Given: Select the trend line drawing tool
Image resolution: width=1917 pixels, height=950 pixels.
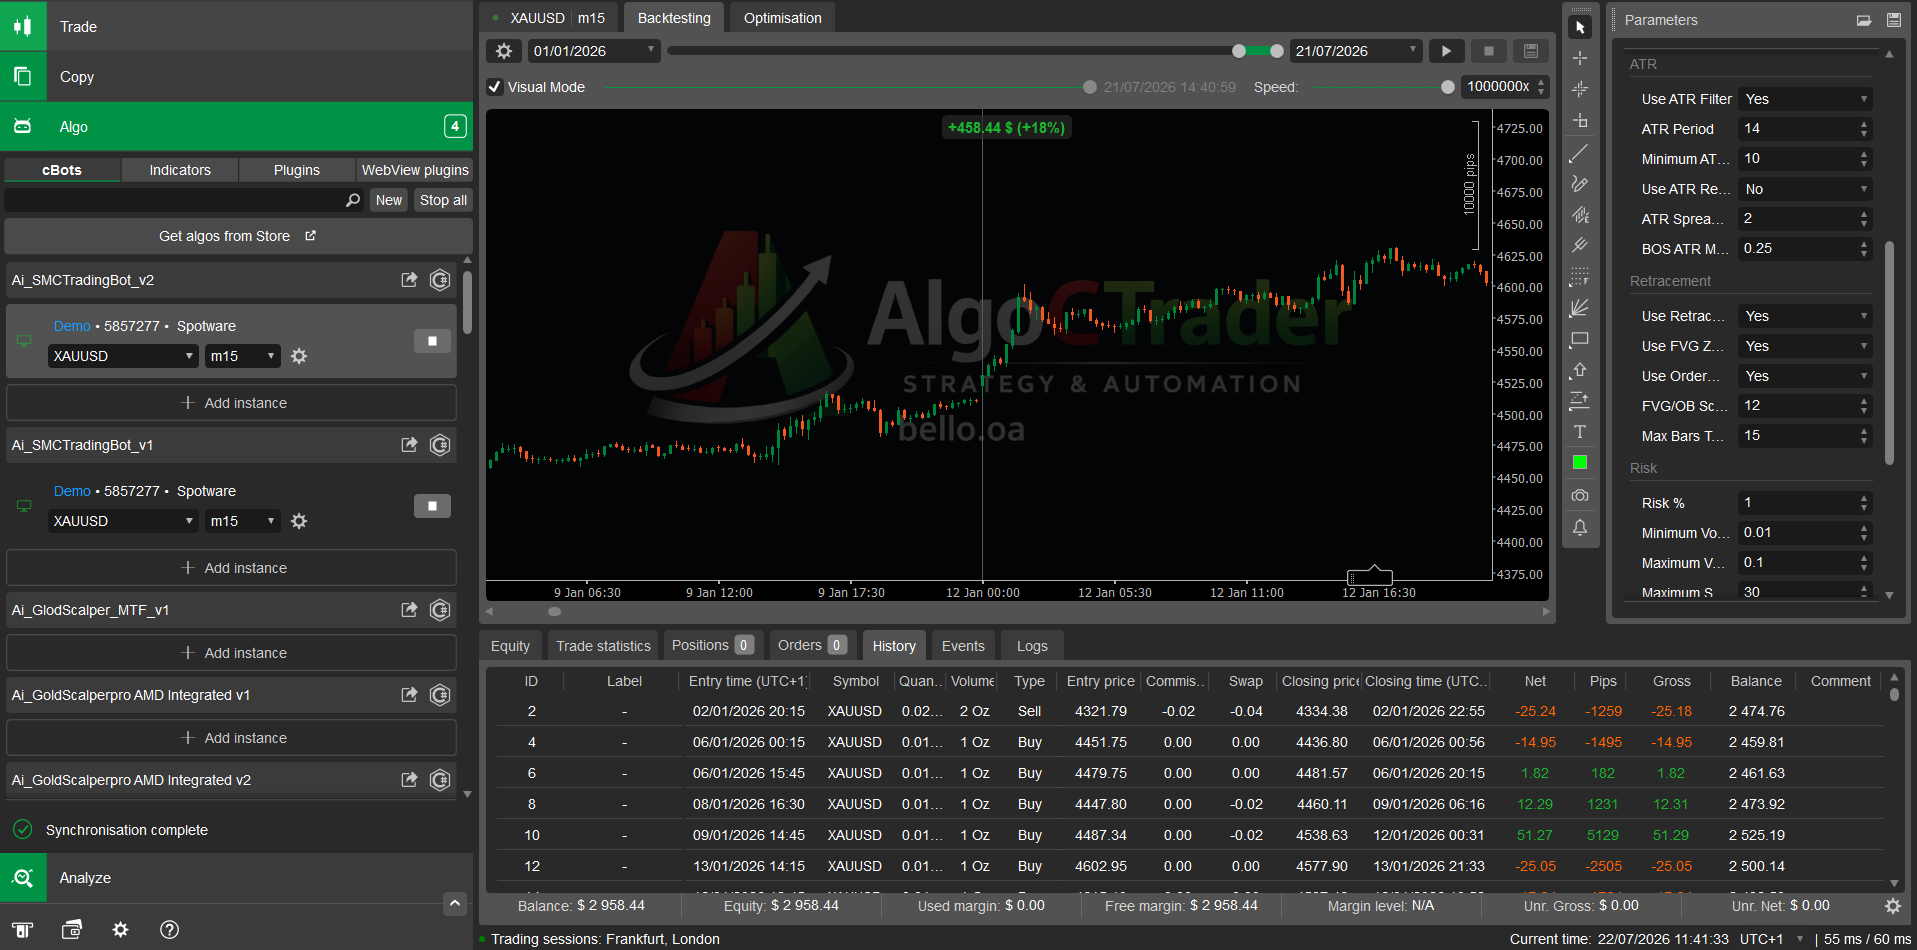Looking at the screenshot, I should [x=1580, y=153].
